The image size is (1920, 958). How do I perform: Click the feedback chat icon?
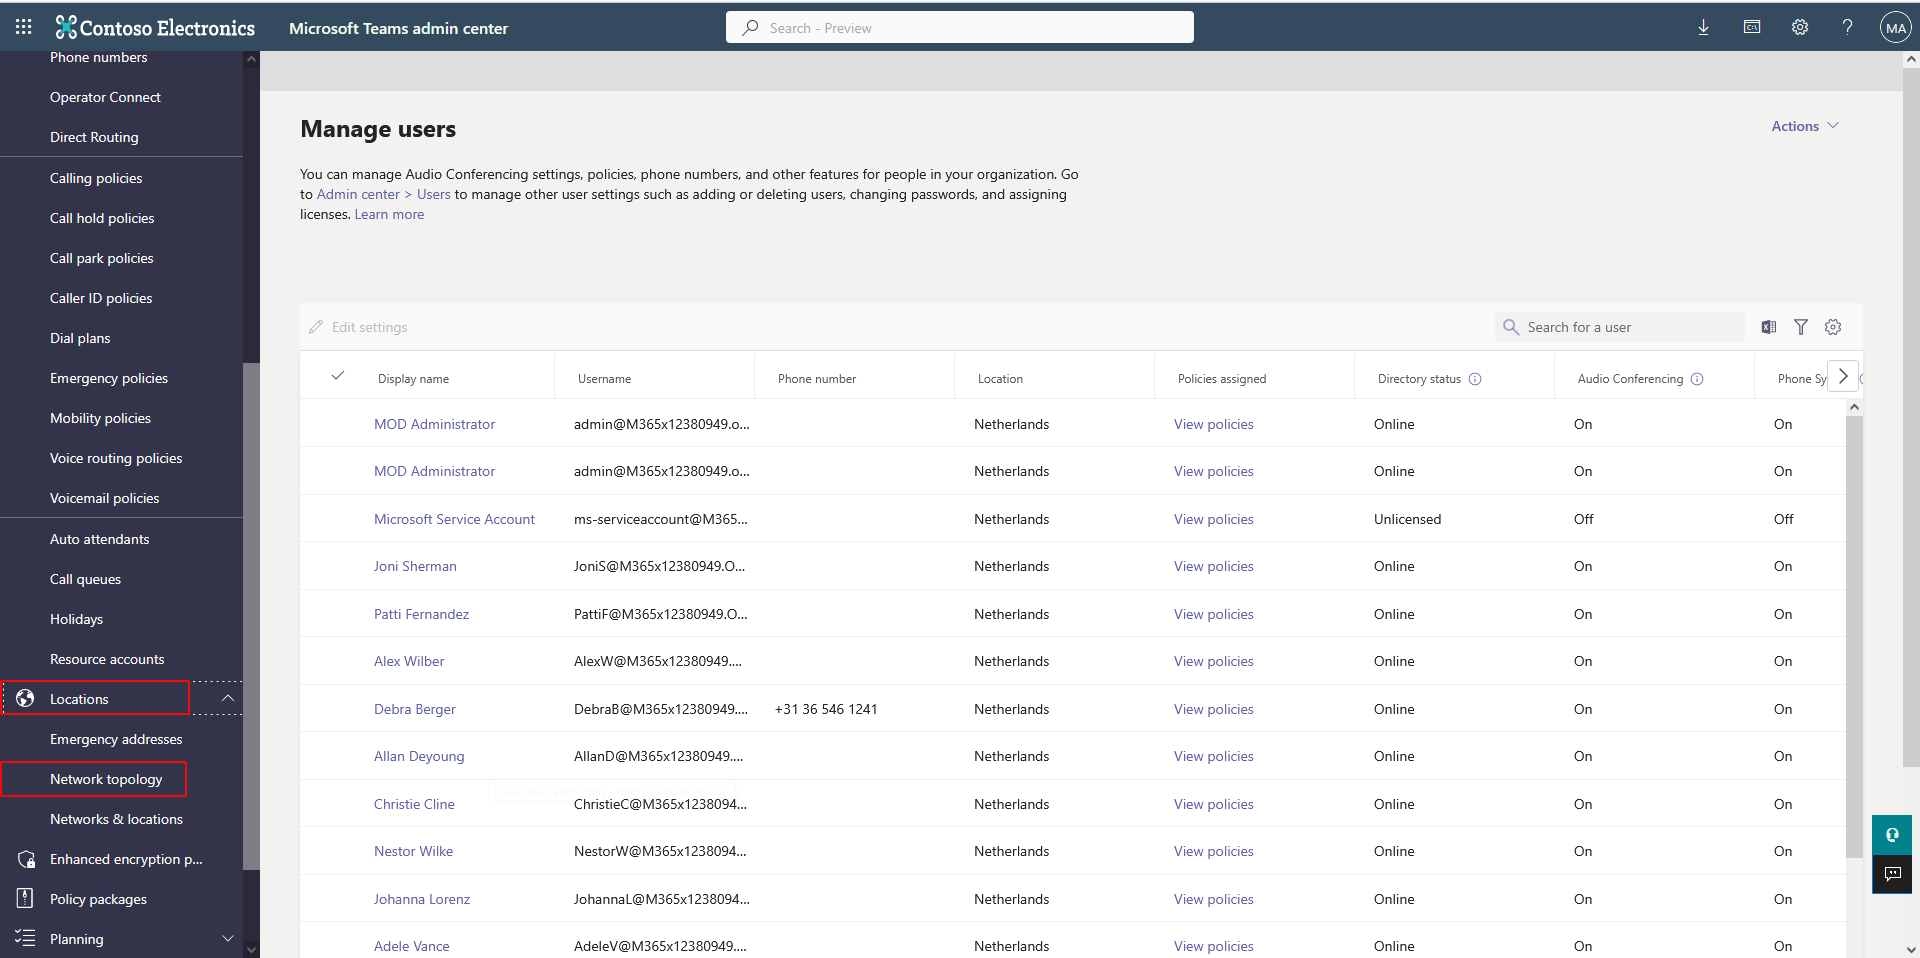coord(1892,874)
